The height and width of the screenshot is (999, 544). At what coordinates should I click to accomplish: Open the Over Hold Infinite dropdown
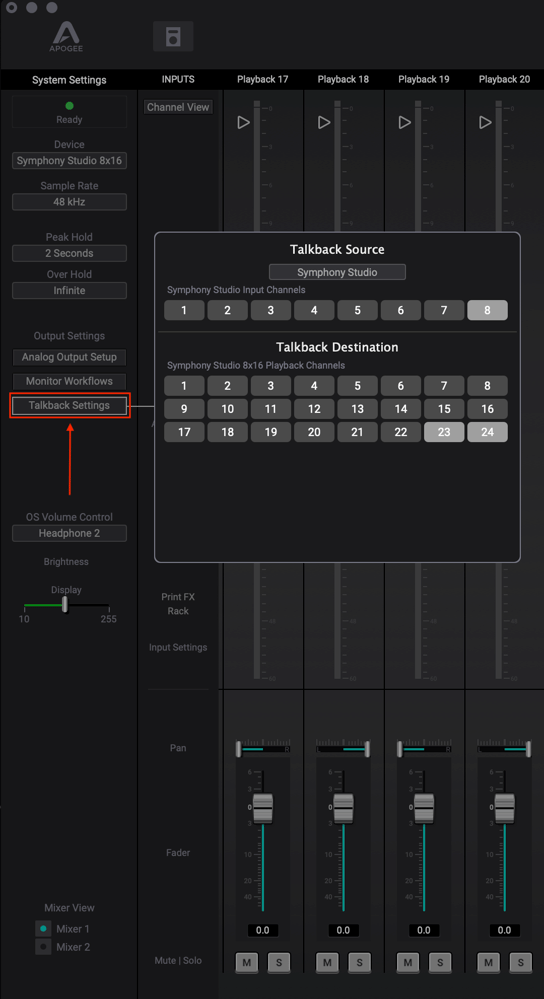pos(69,291)
